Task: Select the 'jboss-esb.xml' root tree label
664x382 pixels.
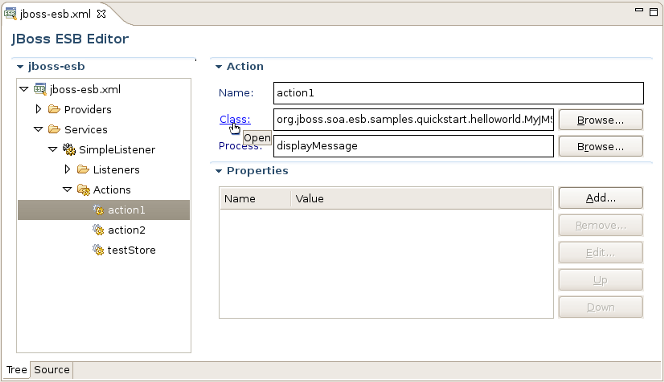Action: click(85, 89)
